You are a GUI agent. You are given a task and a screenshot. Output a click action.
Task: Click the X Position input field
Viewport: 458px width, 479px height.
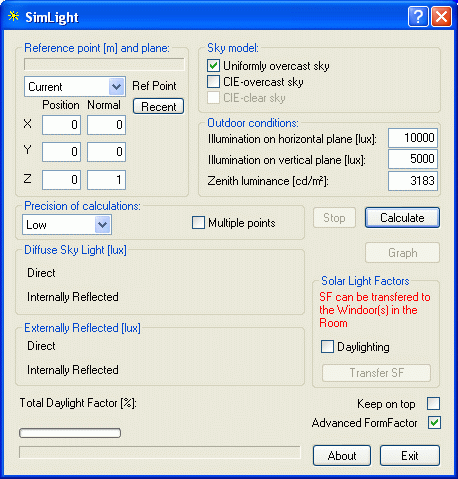(x=61, y=125)
